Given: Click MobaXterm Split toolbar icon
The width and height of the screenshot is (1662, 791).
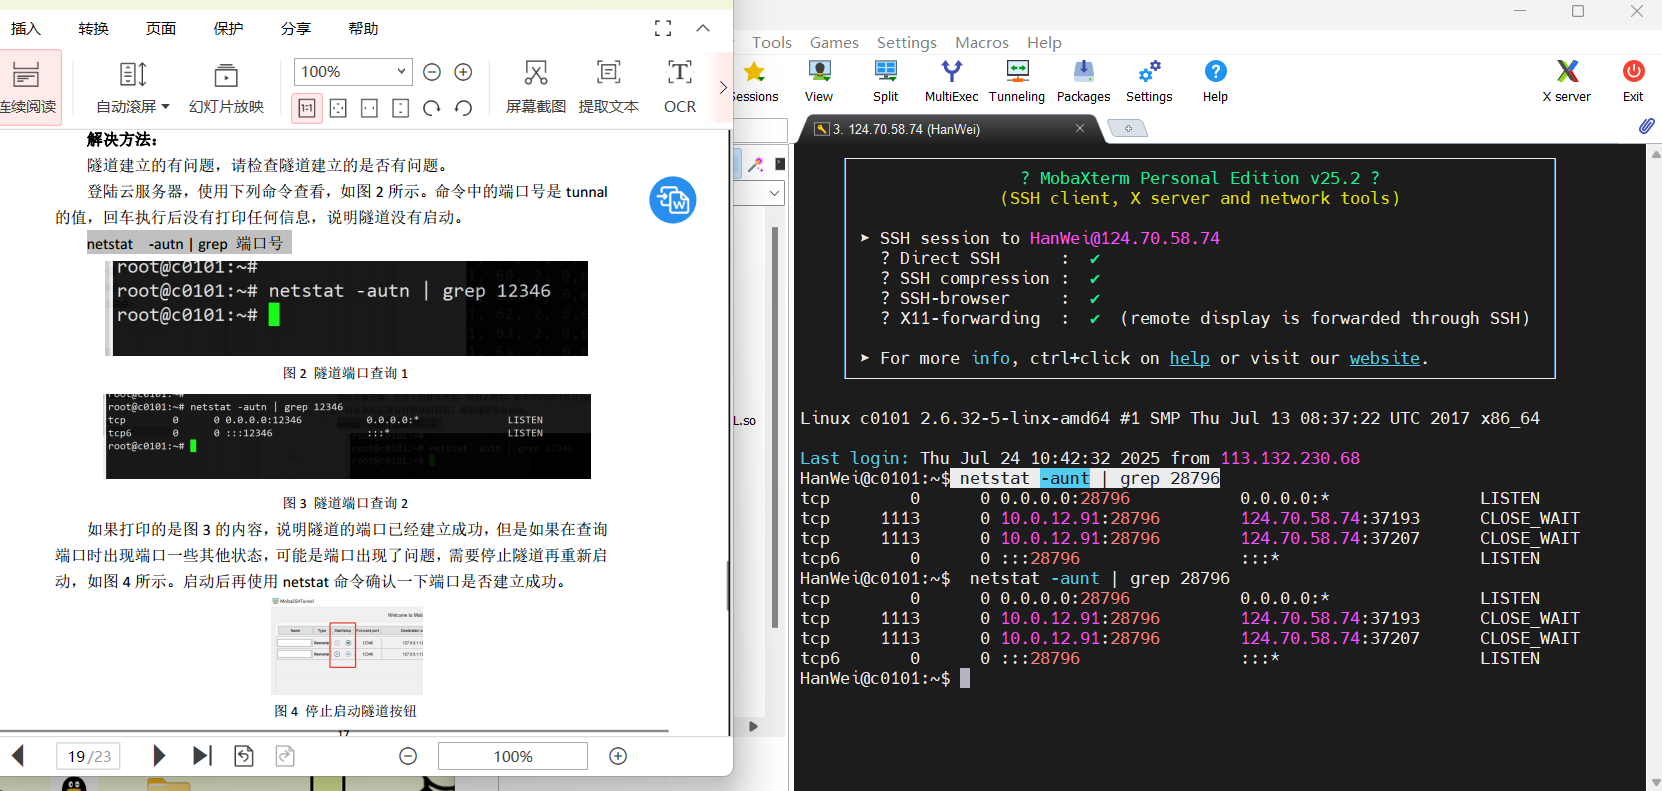Looking at the screenshot, I should 885,81.
